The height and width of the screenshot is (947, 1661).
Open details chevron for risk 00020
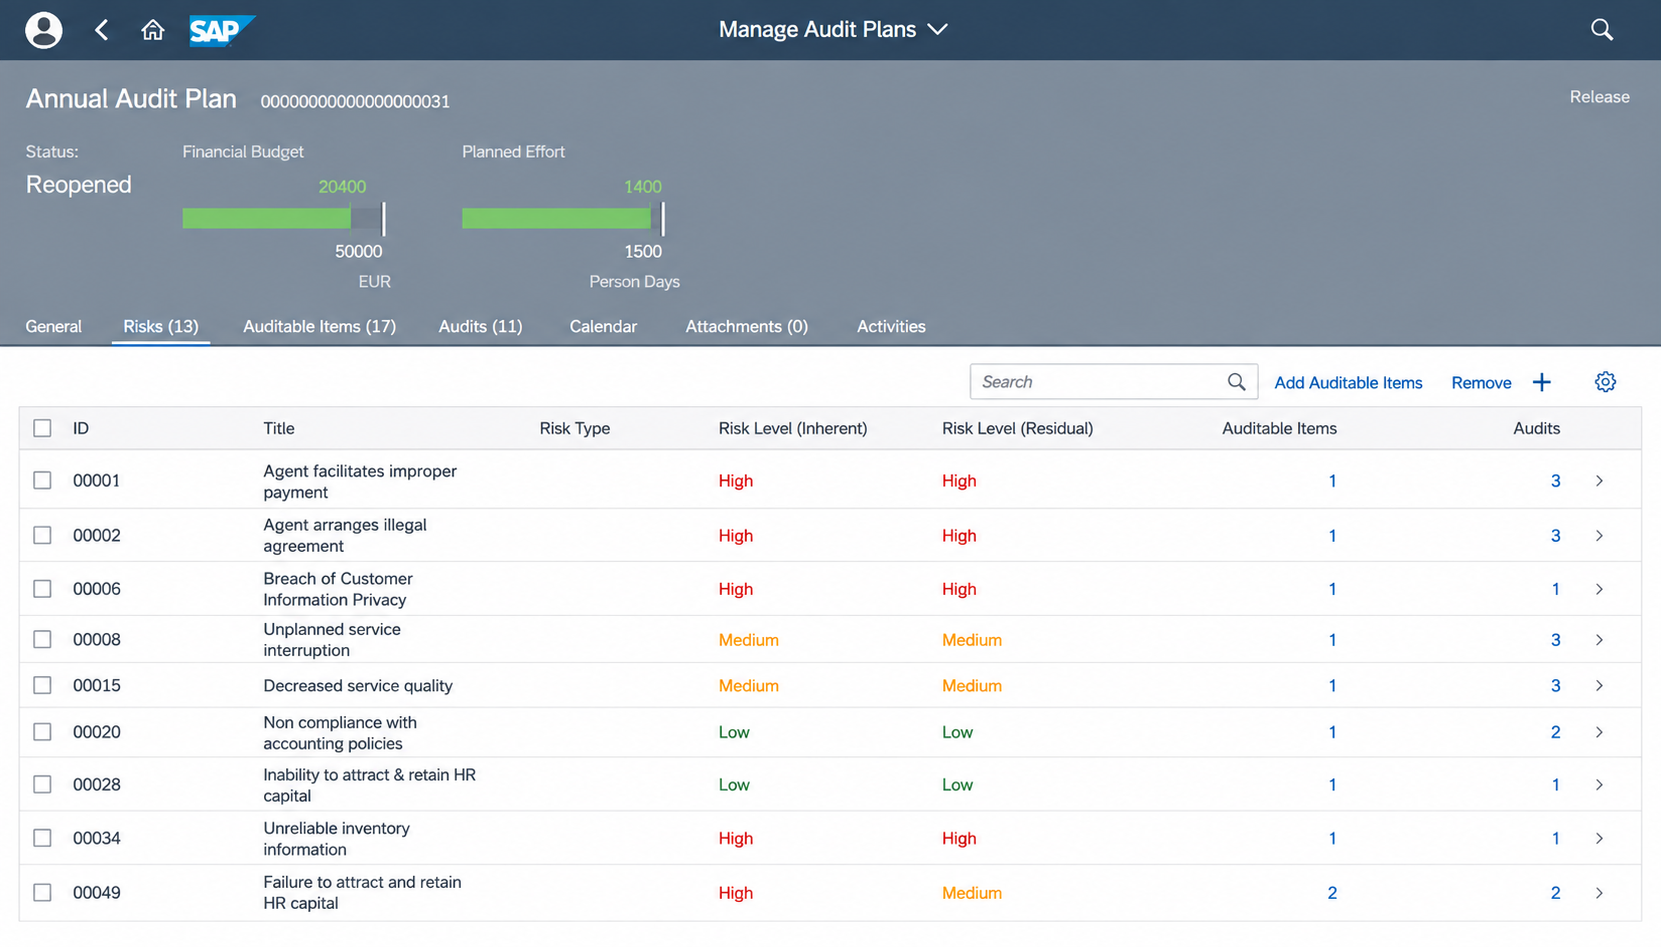click(1599, 732)
